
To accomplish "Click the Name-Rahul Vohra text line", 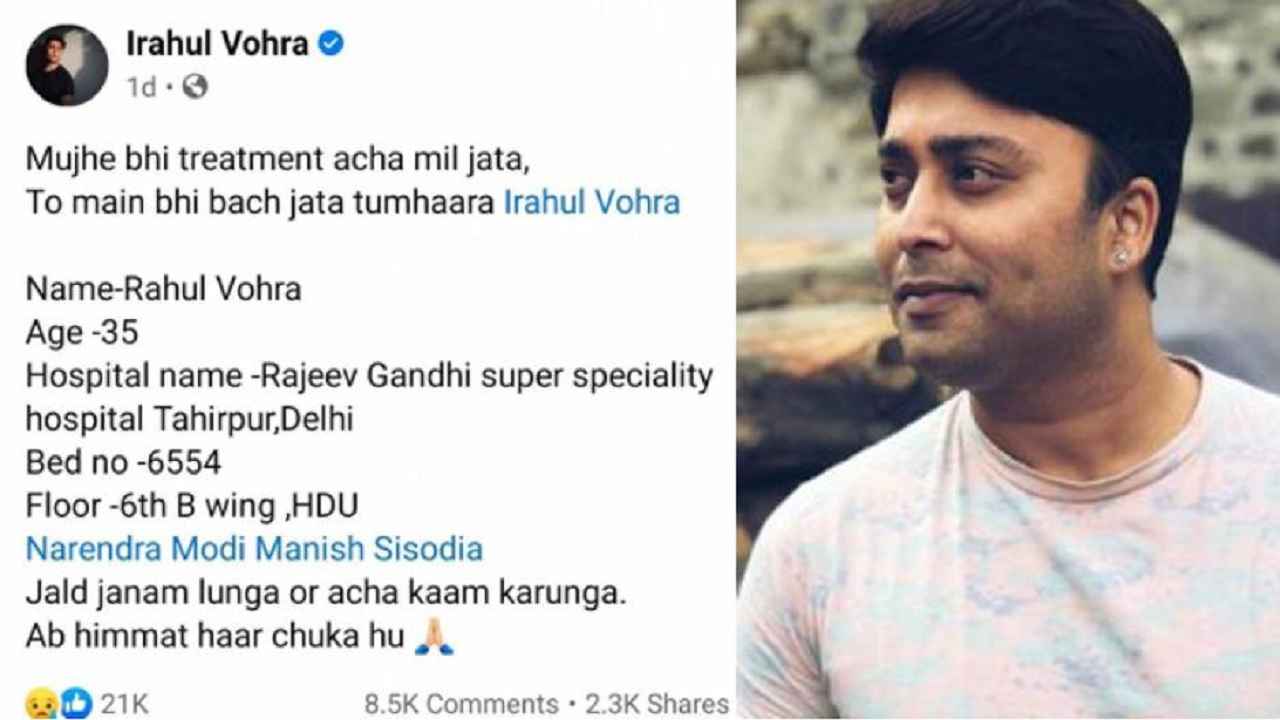I will (x=163, y=289).
